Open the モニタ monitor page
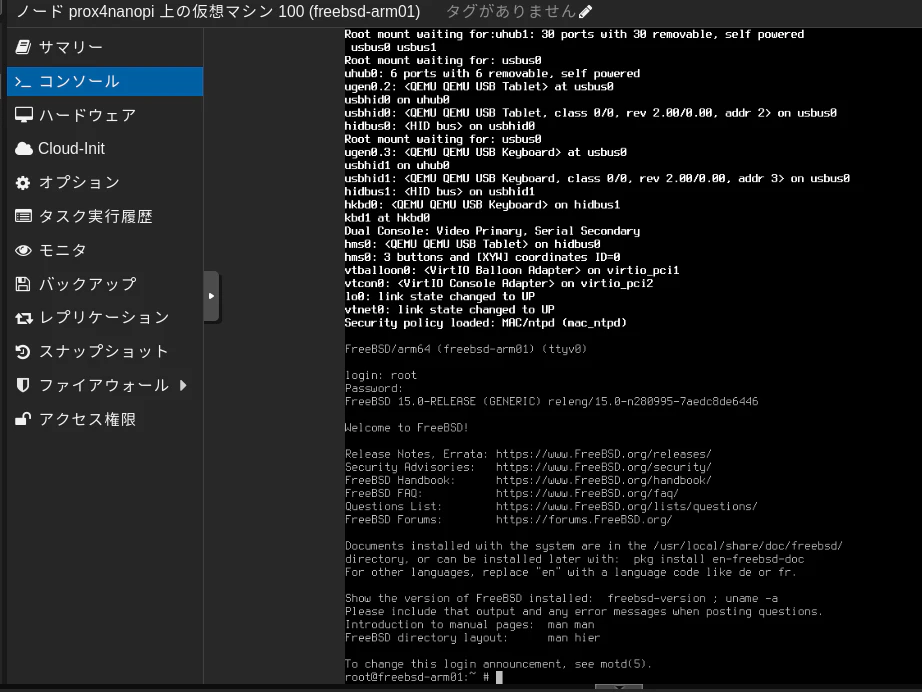Image resolution: width=922 pixels, height=692 pixels. [105, 250]
